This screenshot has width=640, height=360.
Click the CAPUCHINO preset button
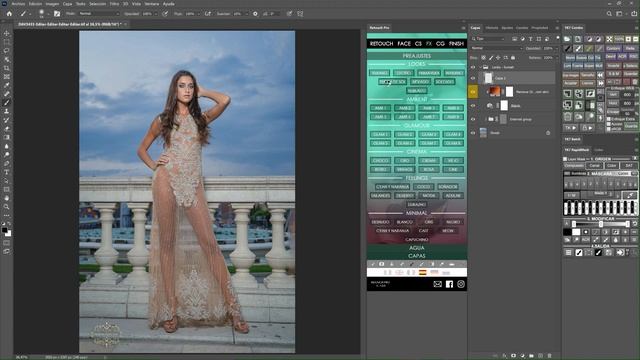click(x=417, y=240)
